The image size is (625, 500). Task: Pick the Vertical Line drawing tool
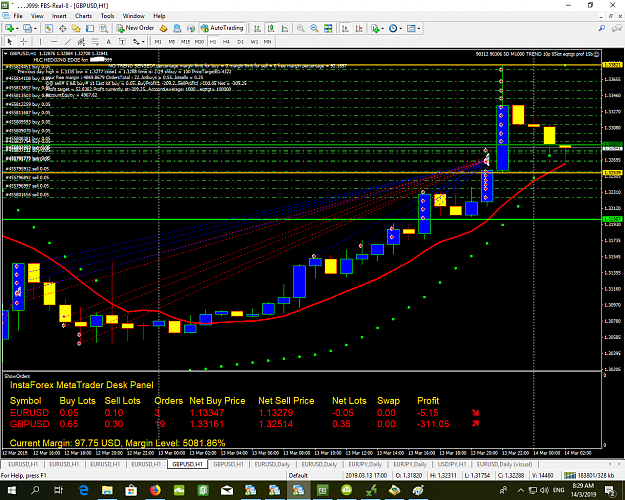(40, 41)
